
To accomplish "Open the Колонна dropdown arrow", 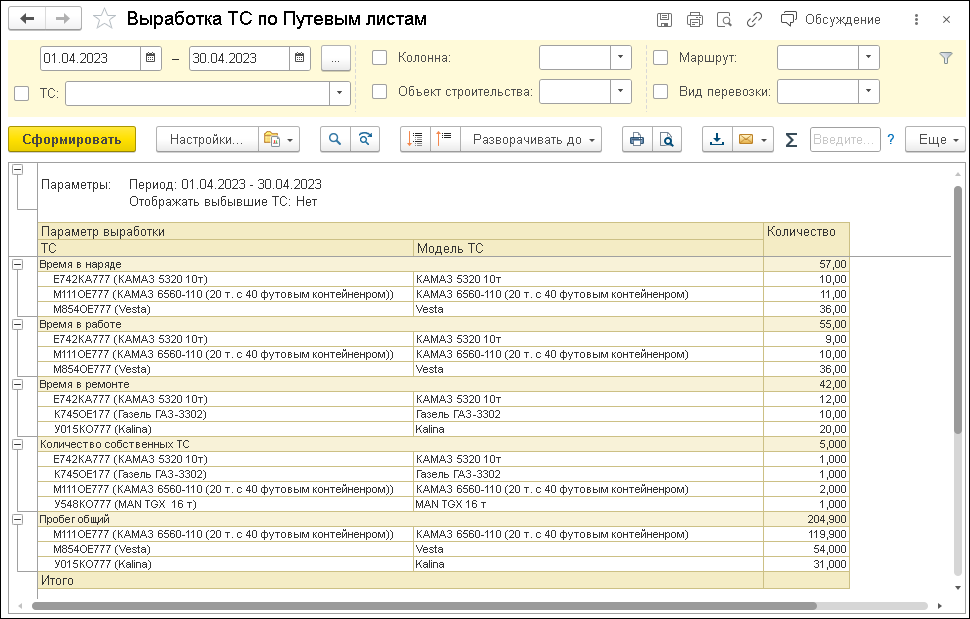I will pyautogui.click(x=620, y=58).
